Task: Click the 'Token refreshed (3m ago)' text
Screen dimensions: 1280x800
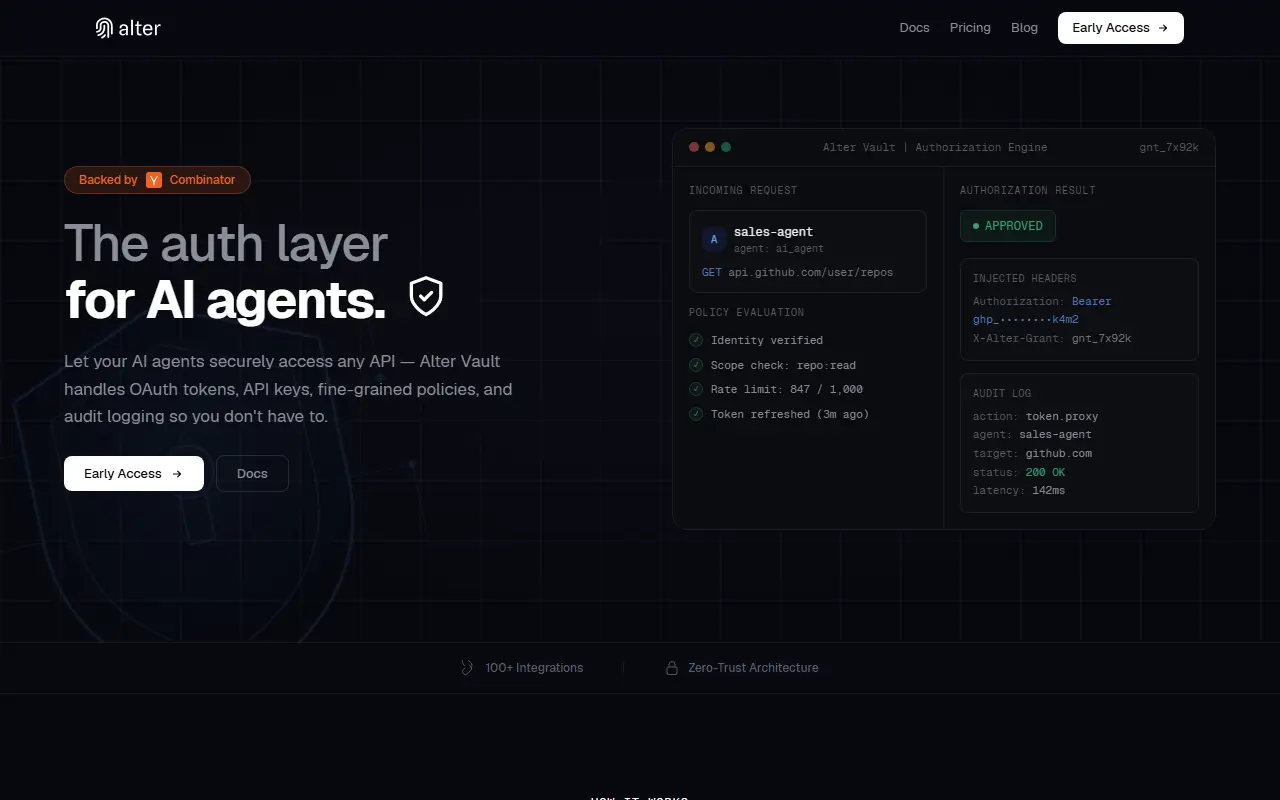Action: coord(790,414)
